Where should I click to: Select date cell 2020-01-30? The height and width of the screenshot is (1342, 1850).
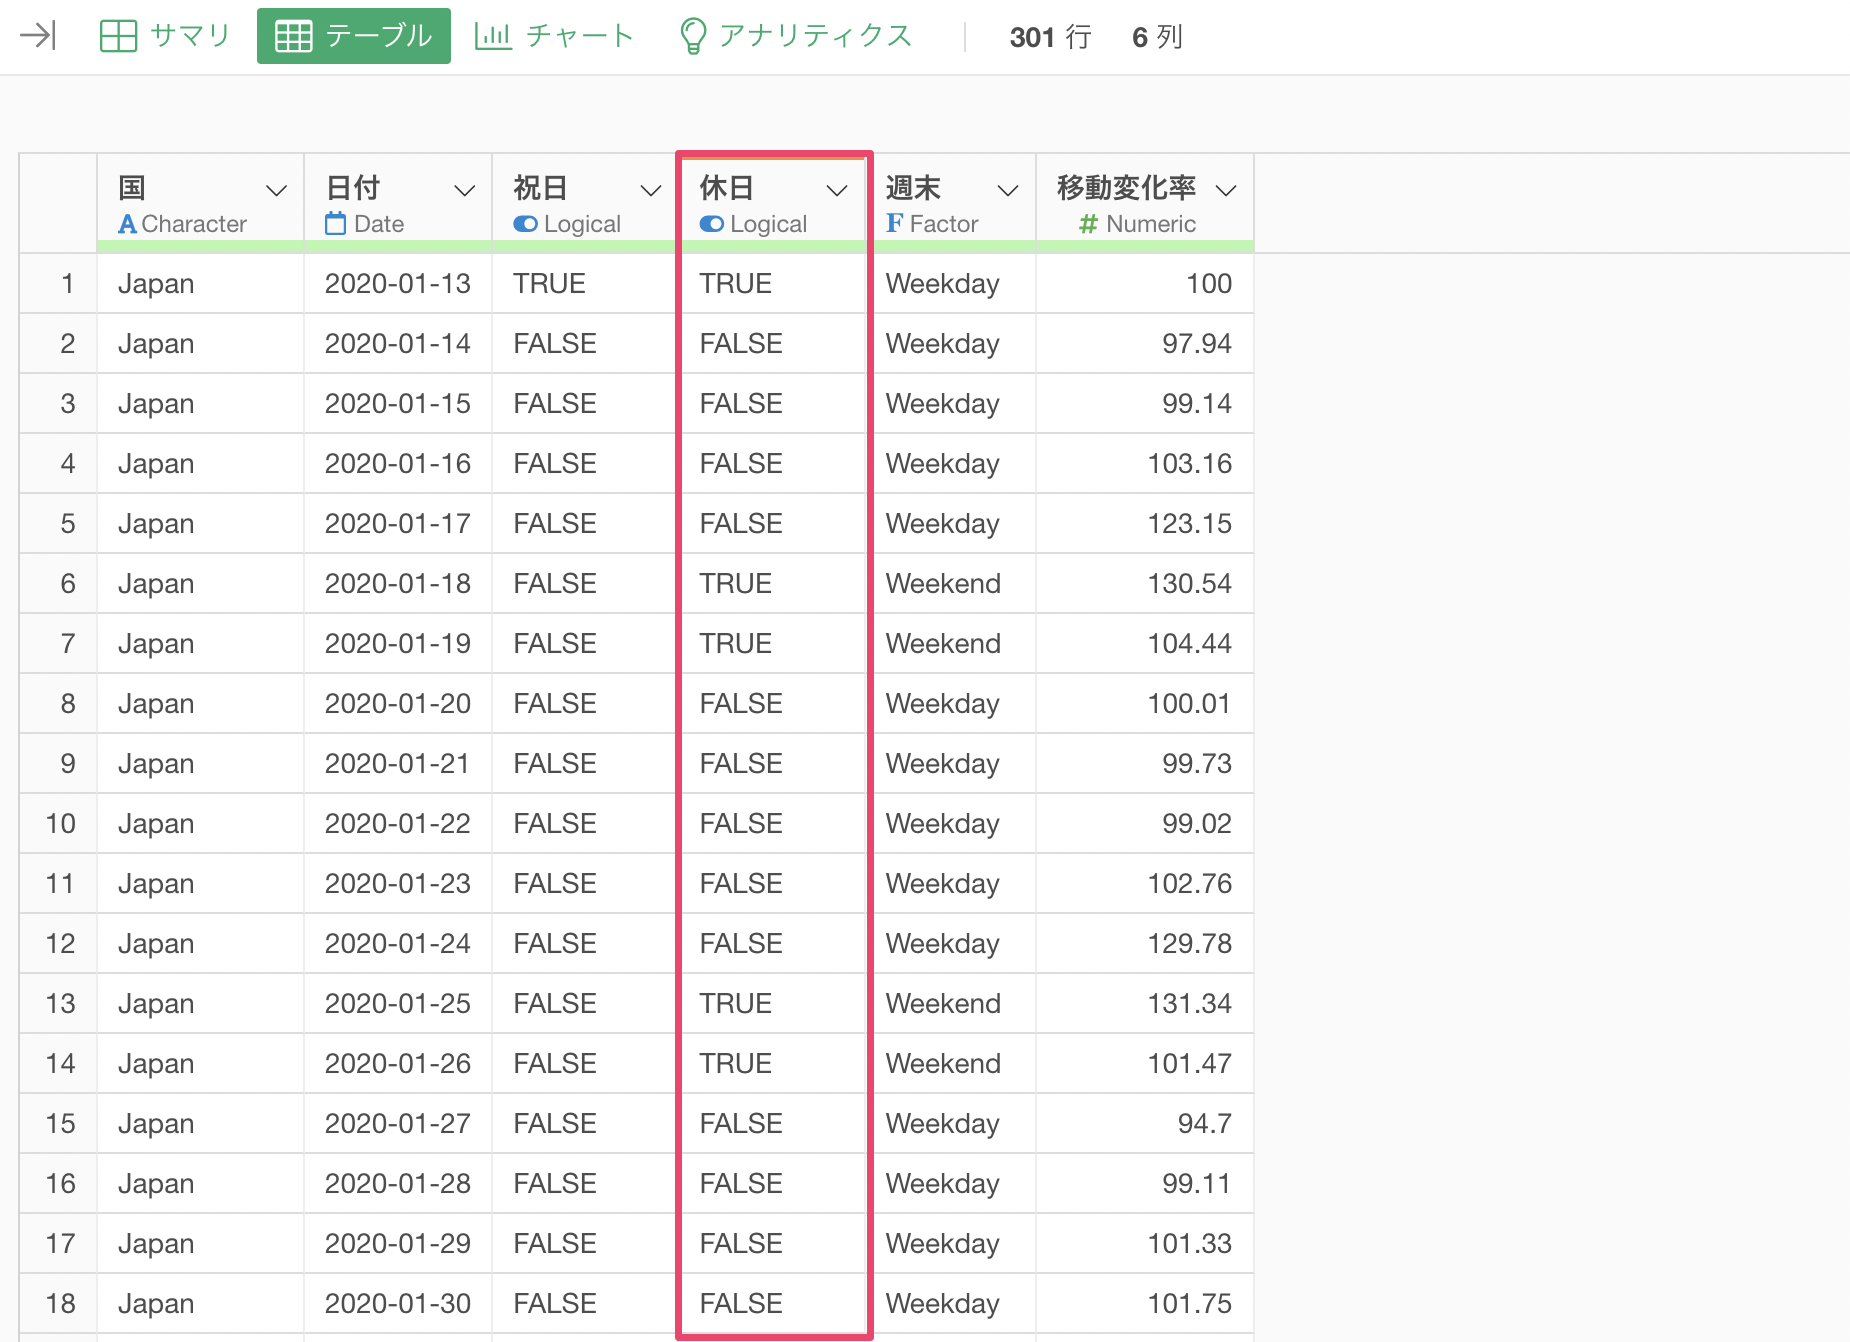[x=398, y=1304]
